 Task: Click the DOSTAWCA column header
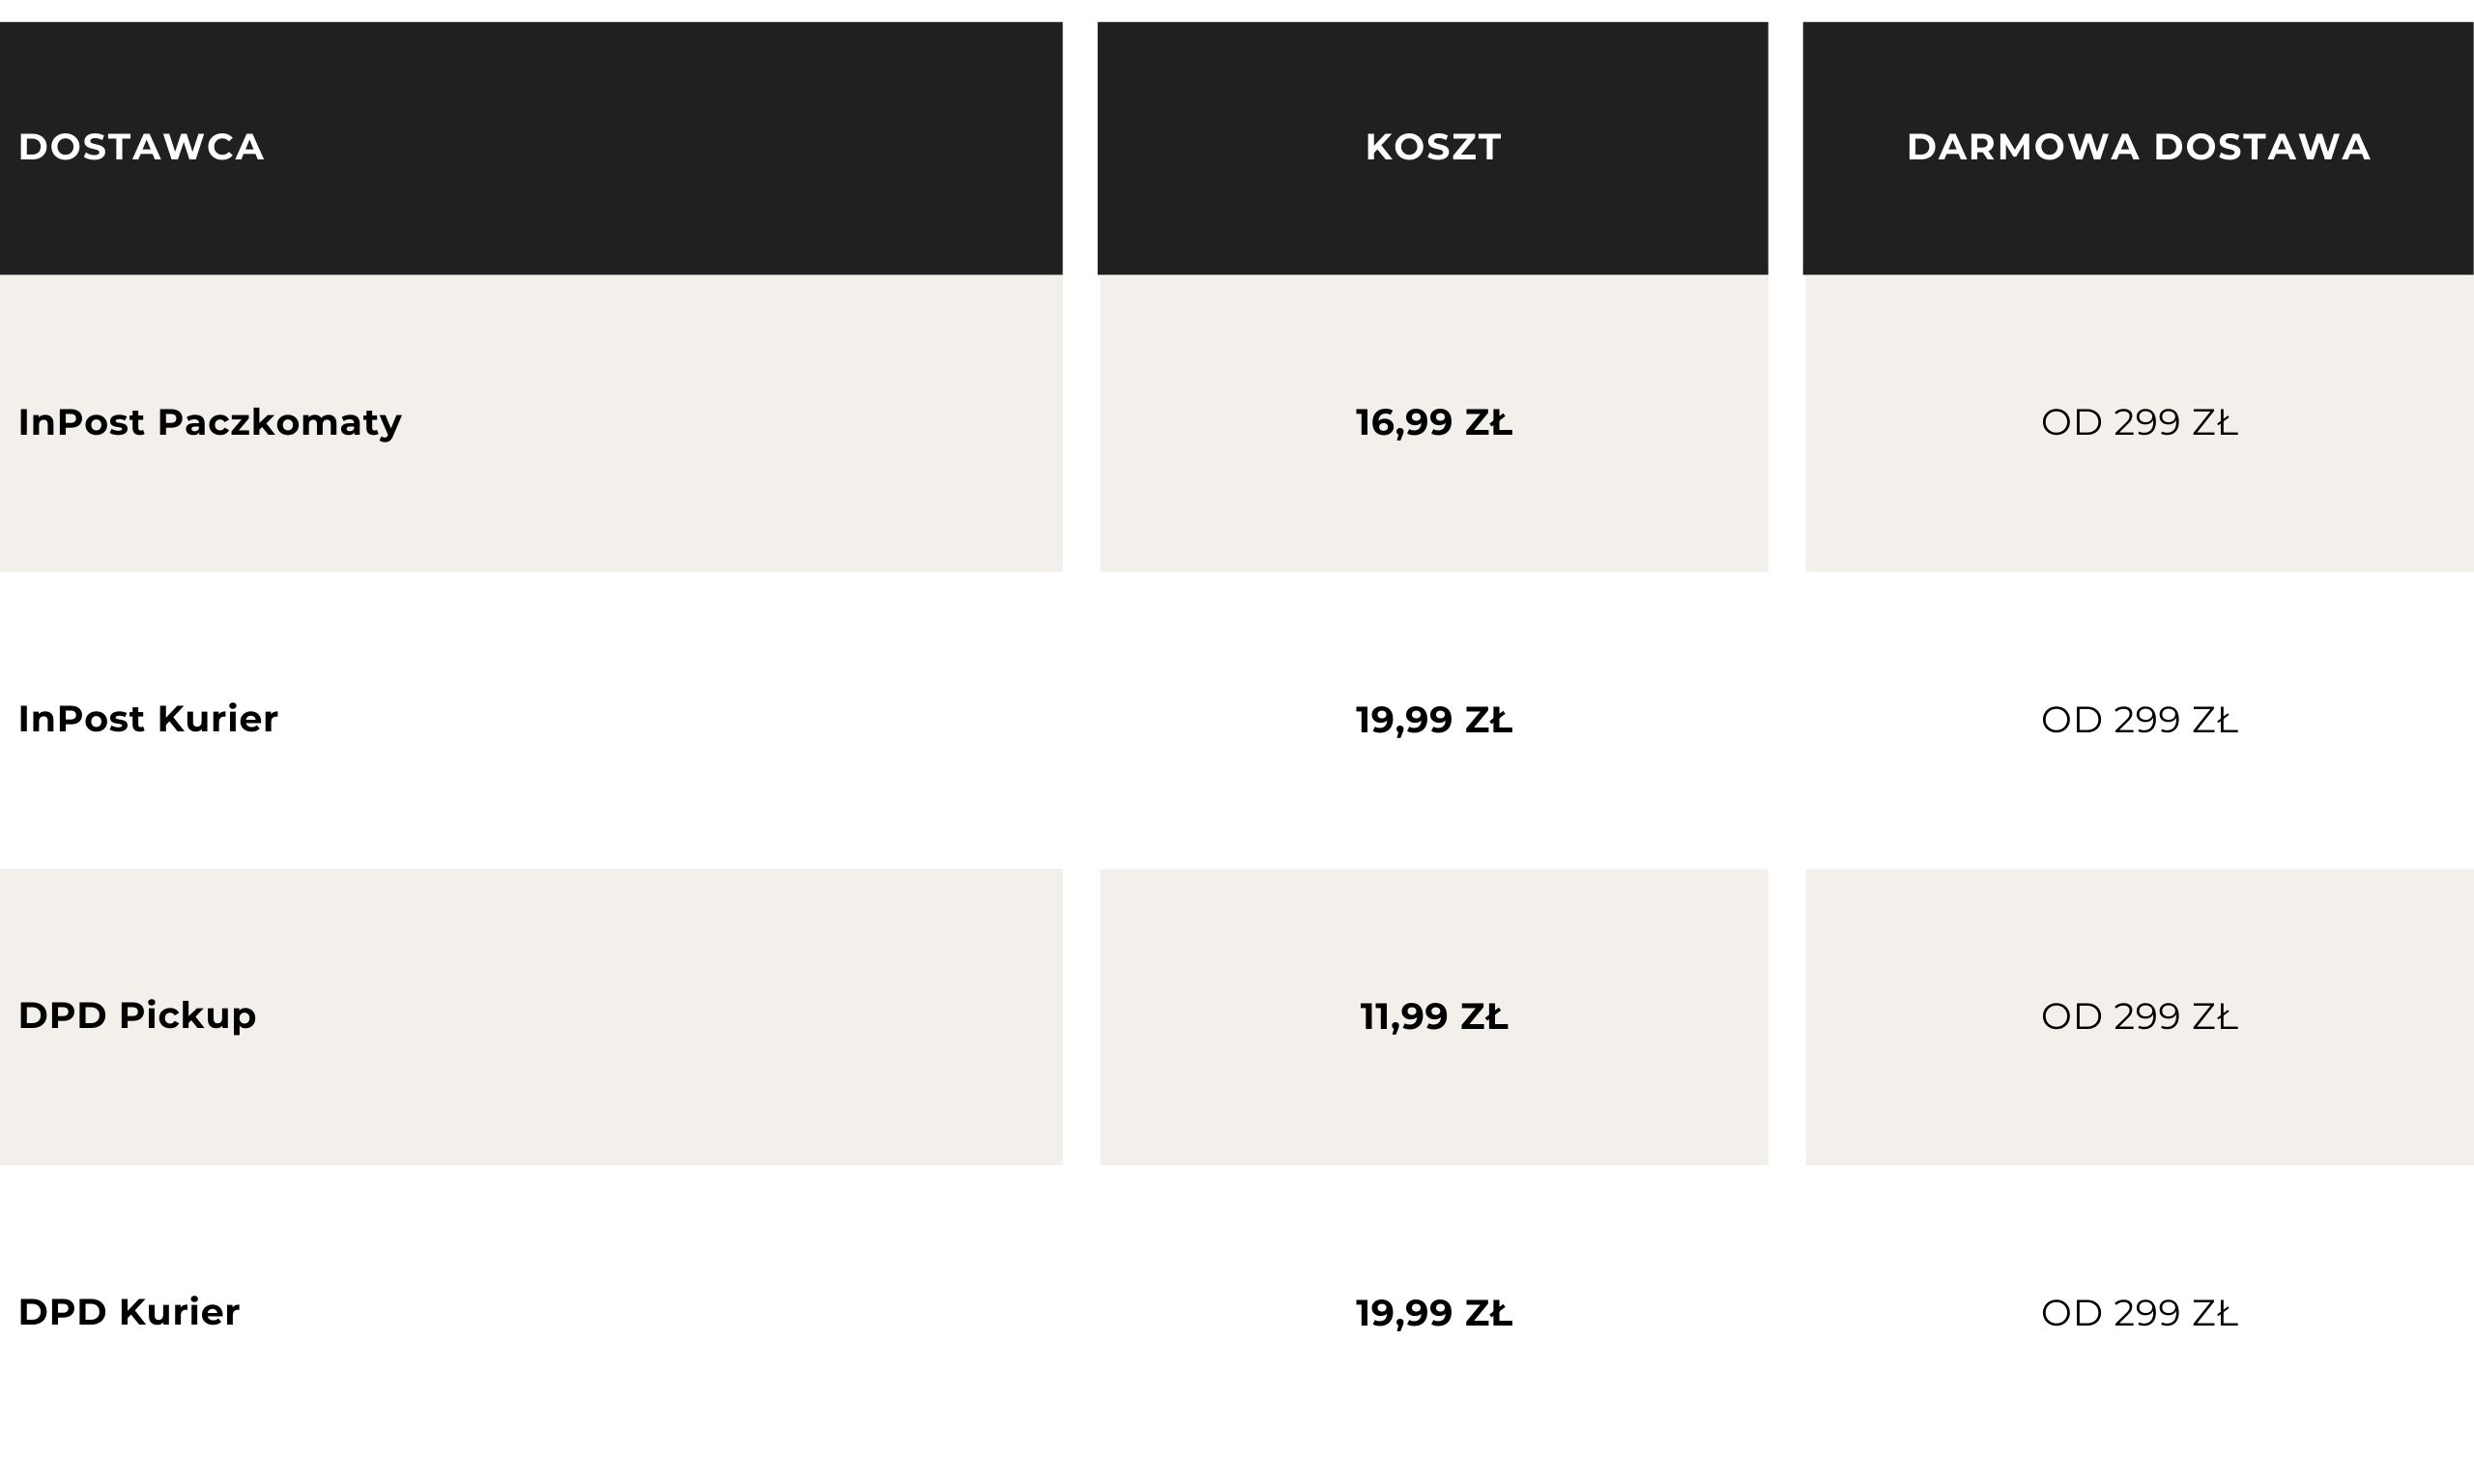tap(141, 147)
